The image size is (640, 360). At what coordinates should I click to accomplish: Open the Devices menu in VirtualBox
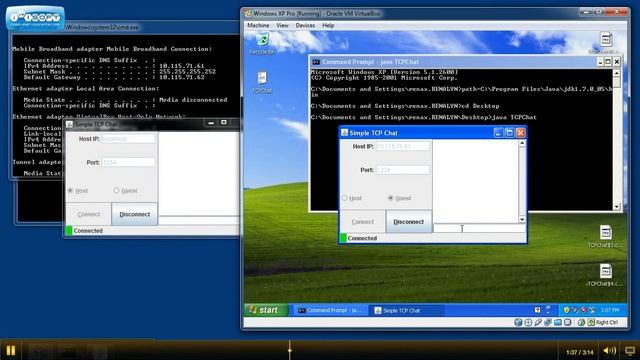305,25
